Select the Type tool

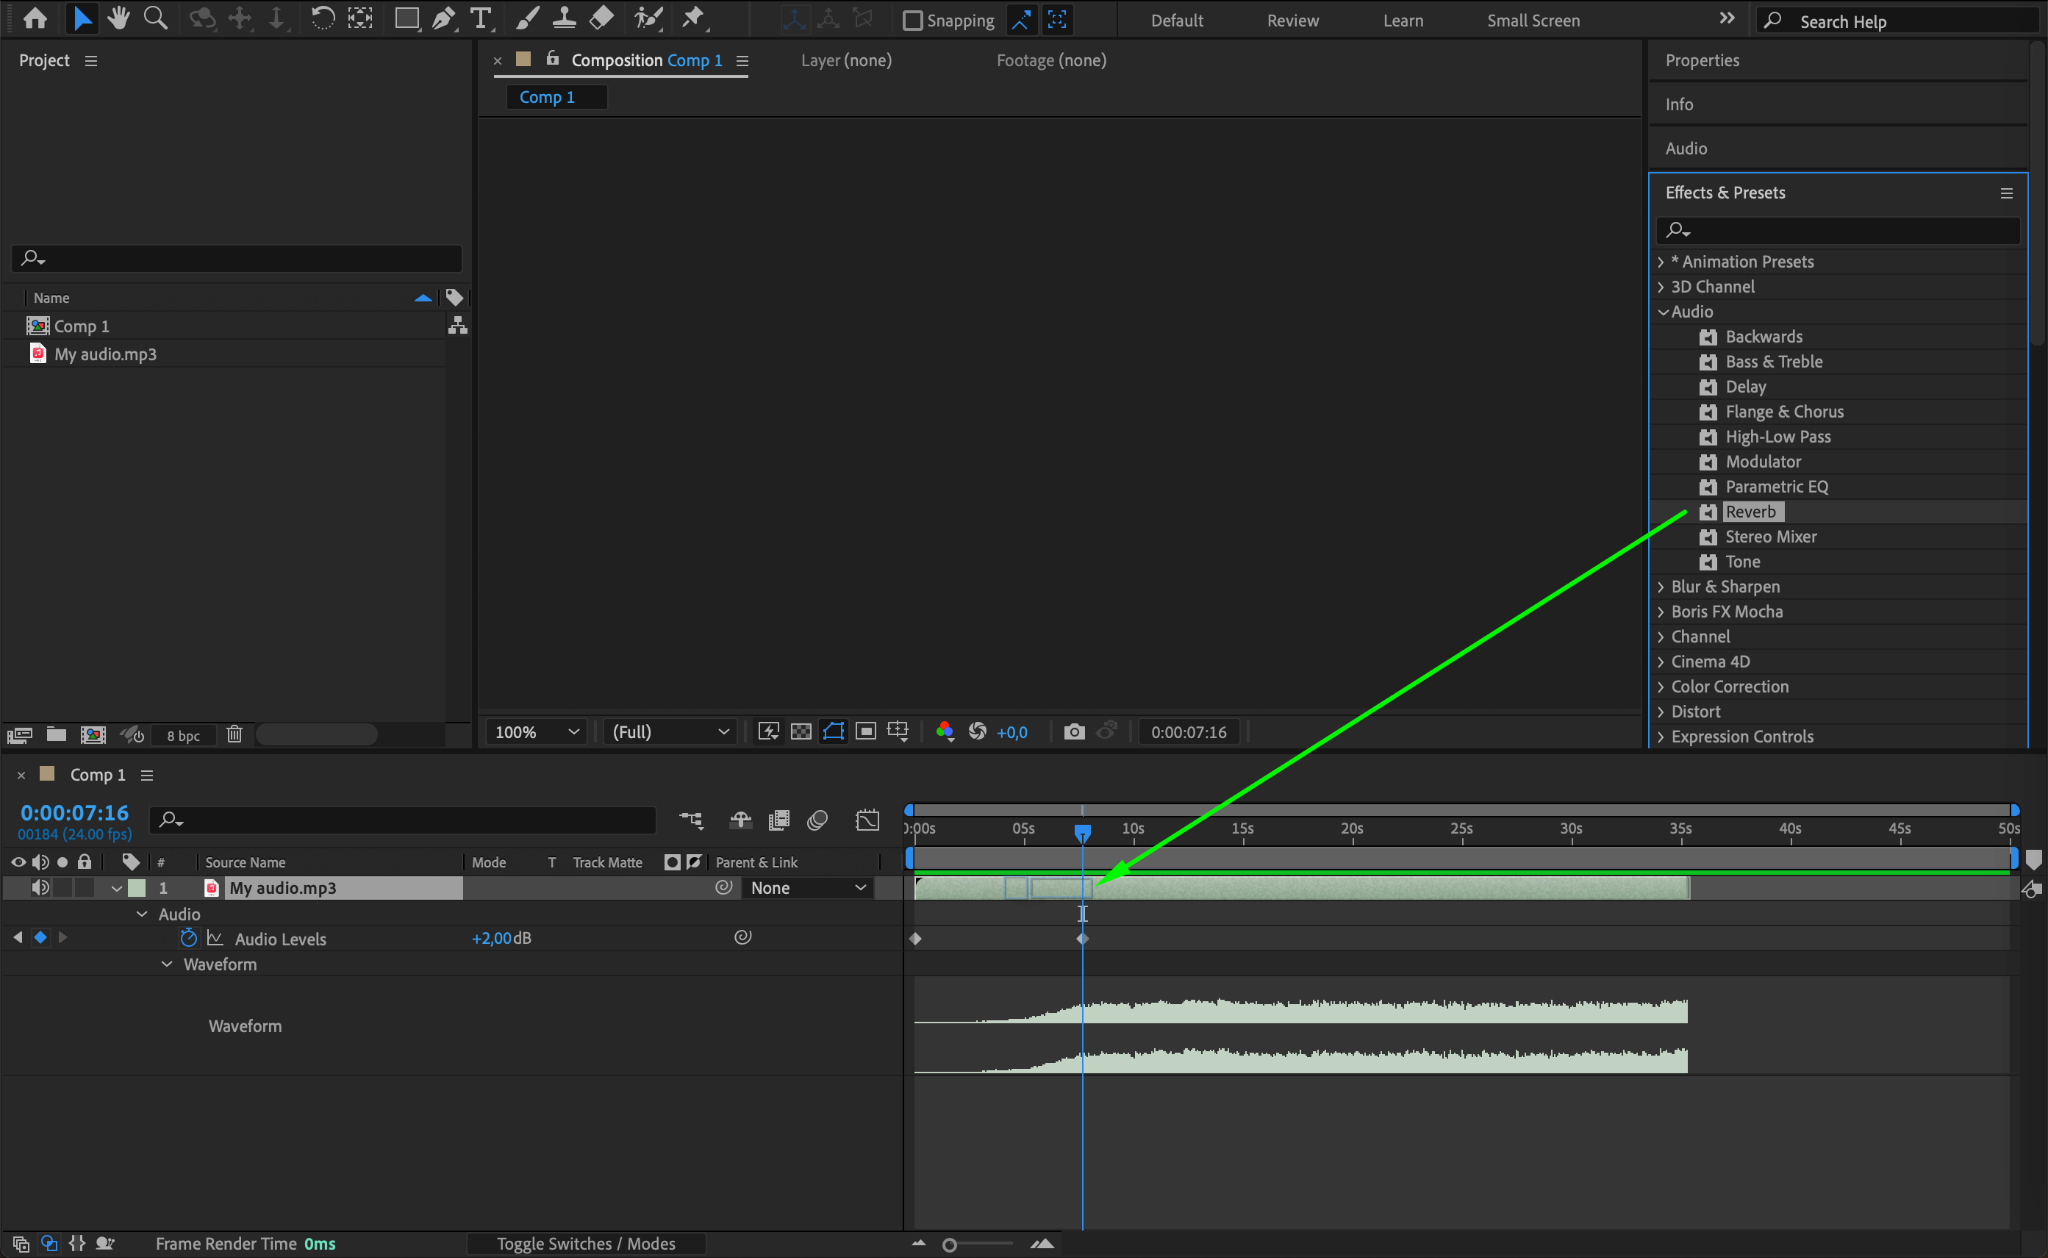click(480, 18)
